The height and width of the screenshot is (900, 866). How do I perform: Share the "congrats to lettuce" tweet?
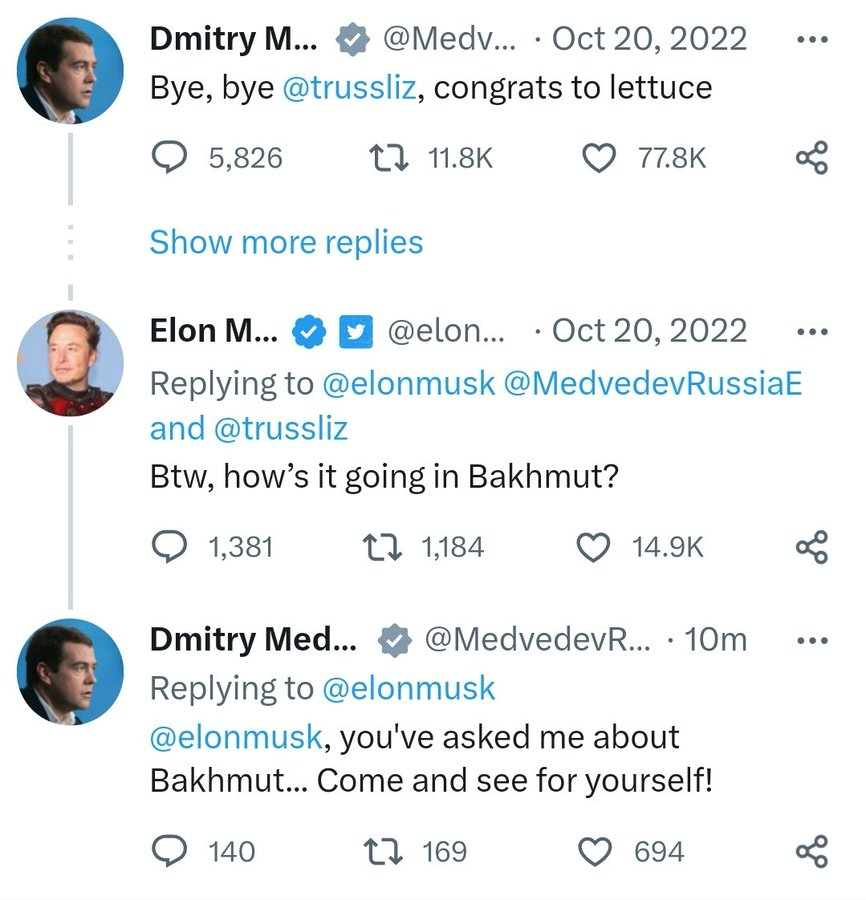[x=811, y=157]
